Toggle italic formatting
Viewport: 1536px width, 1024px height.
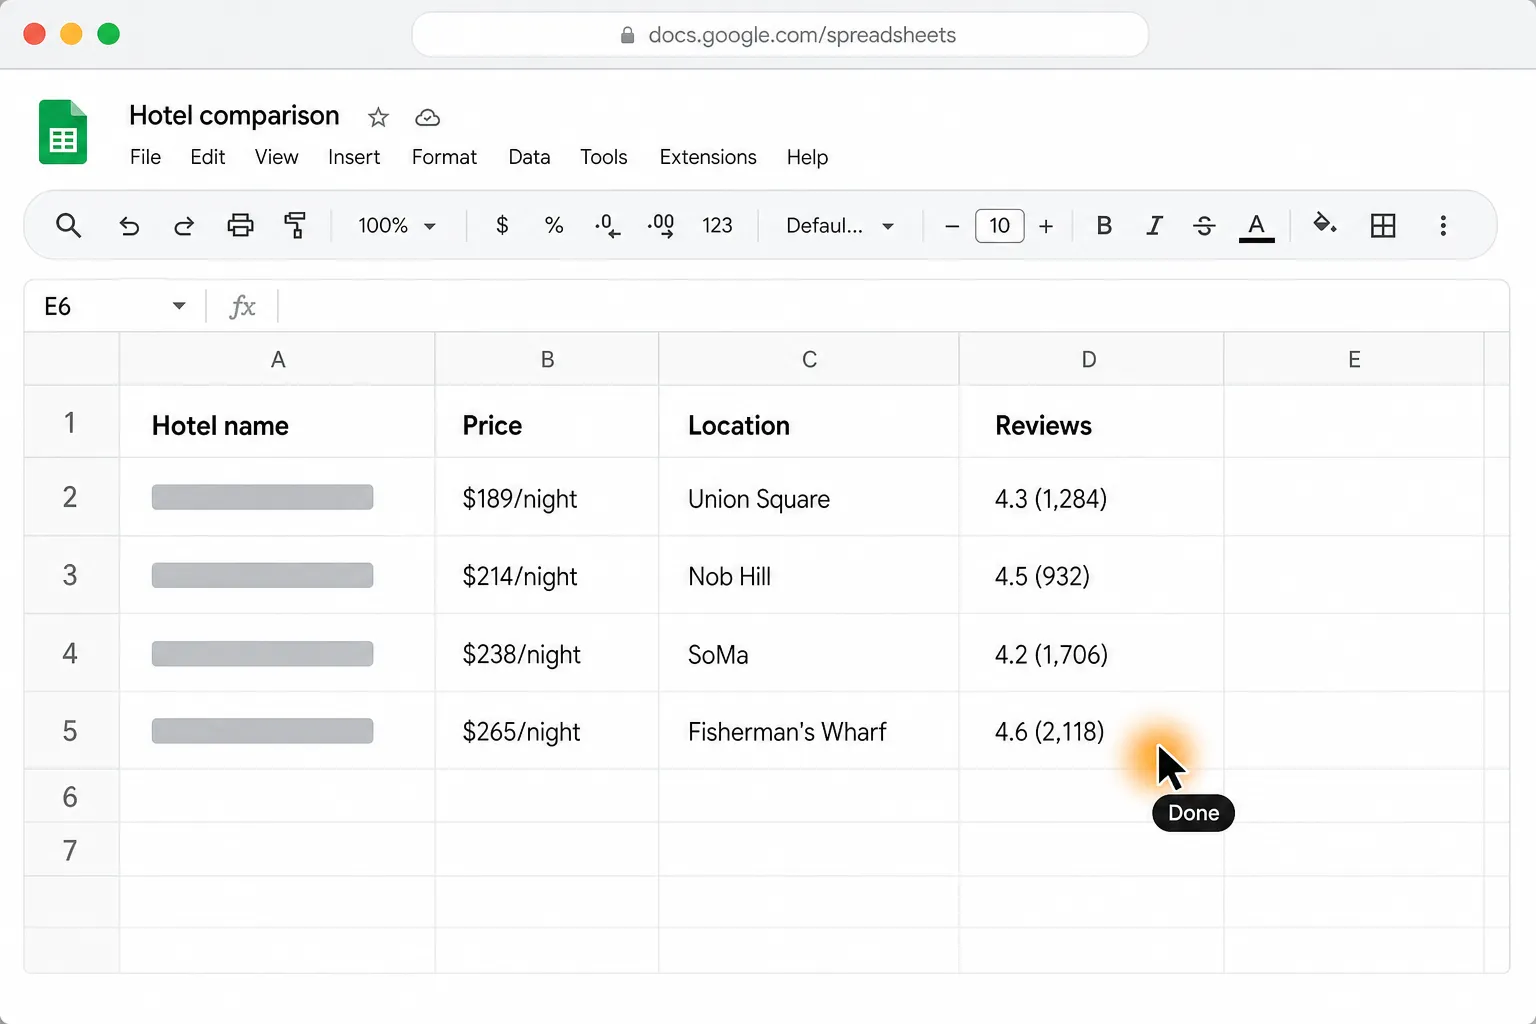pyautogui.click(x=1154, y=225)
